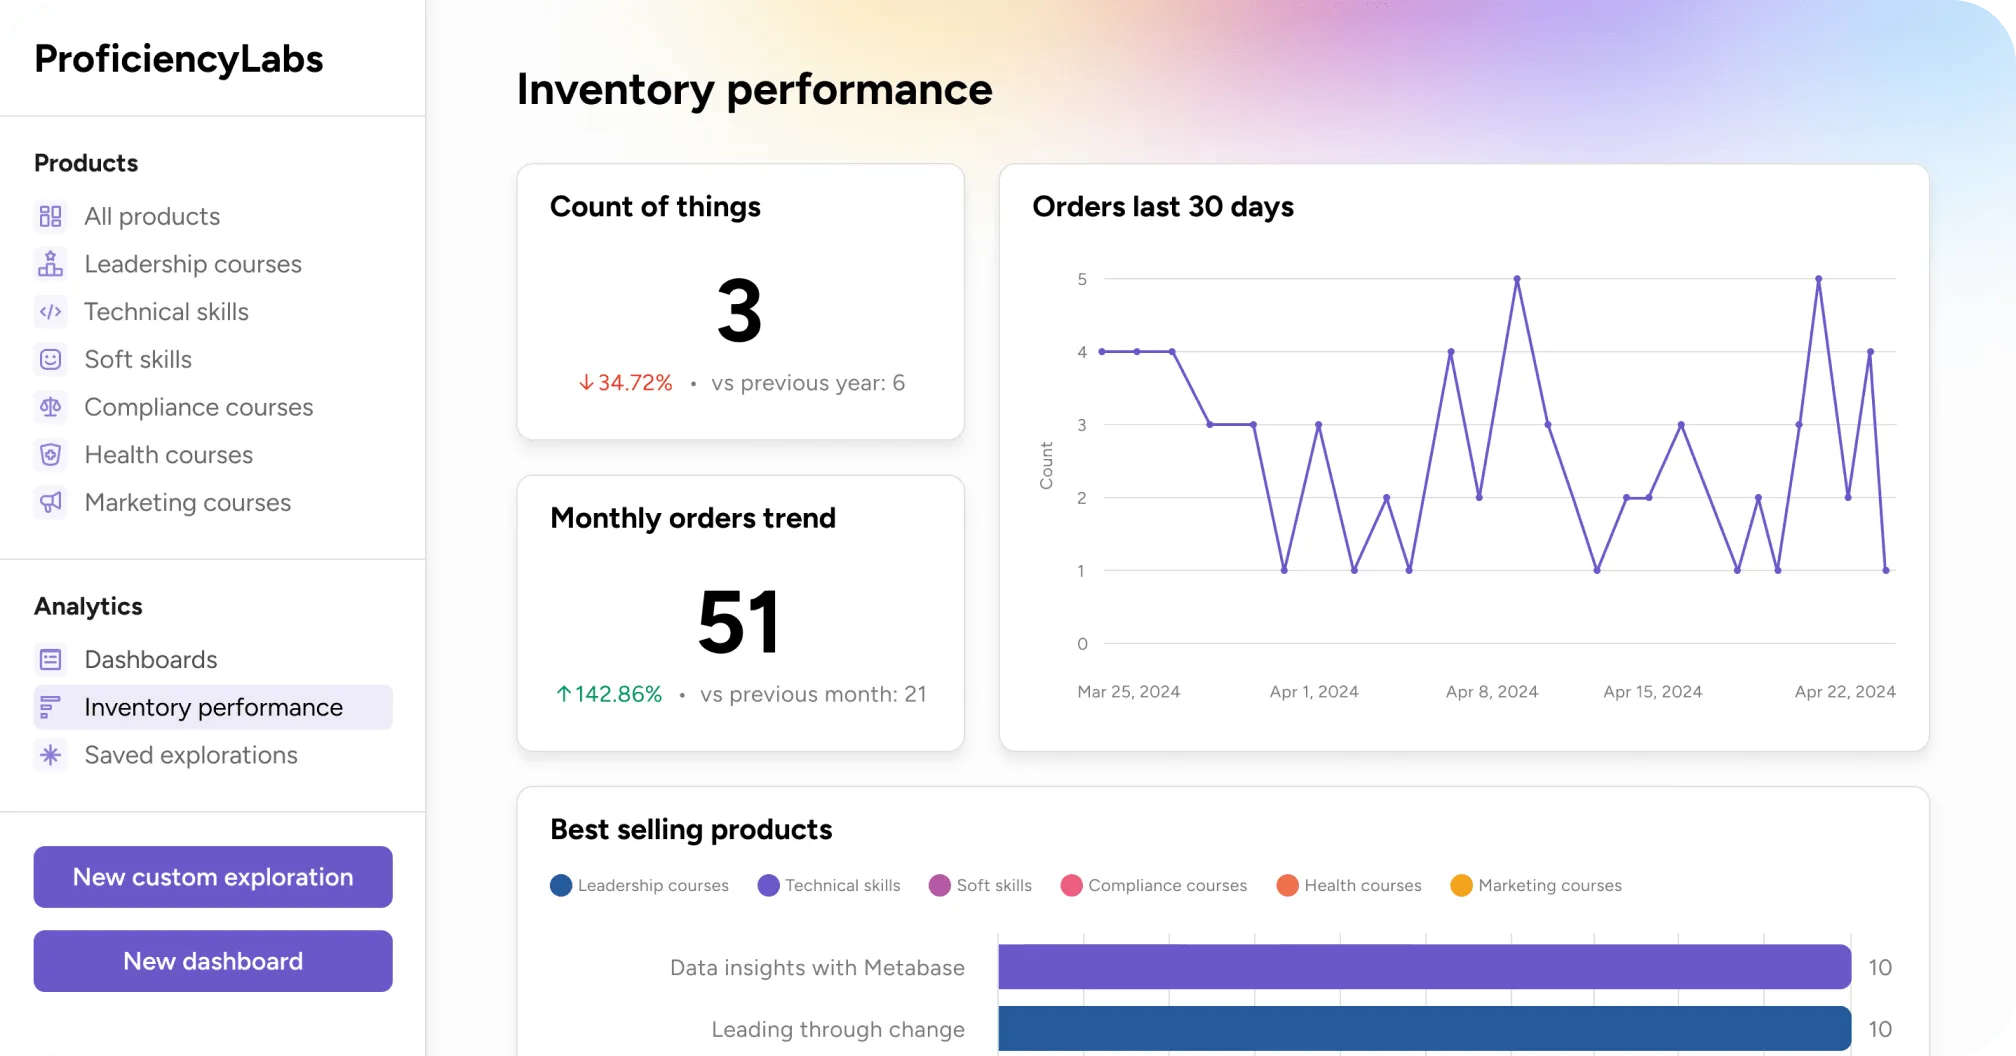The width and height of the screenshot is (2016, 1056).
Task: Click the Data insights with Metabase bar
Action: pos(1420,967)
